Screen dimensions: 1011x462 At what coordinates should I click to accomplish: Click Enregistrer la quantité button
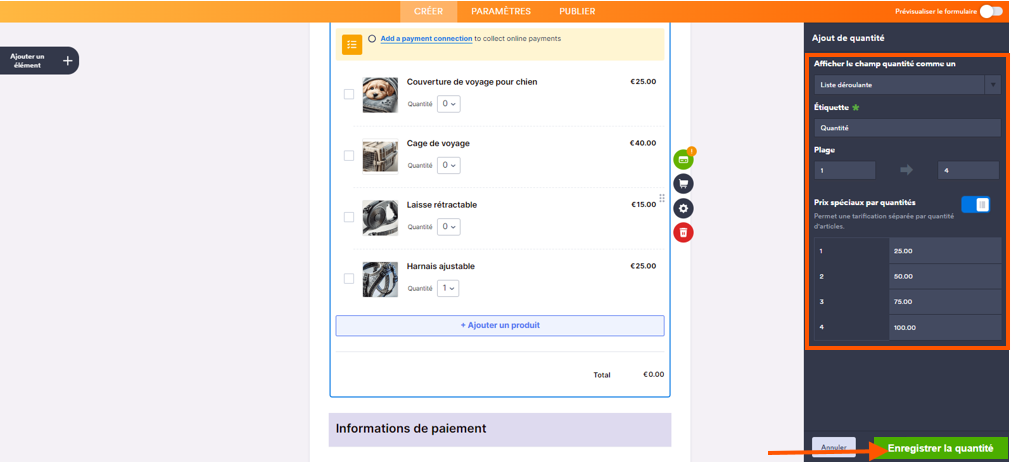click(x=940, y=448)
